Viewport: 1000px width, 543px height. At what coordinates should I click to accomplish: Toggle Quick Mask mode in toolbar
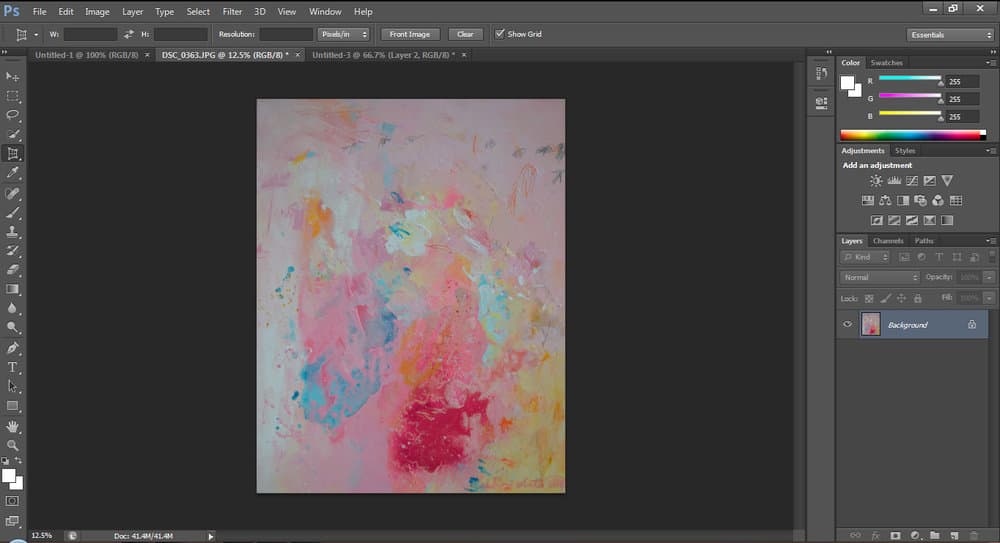pos(12,501)
